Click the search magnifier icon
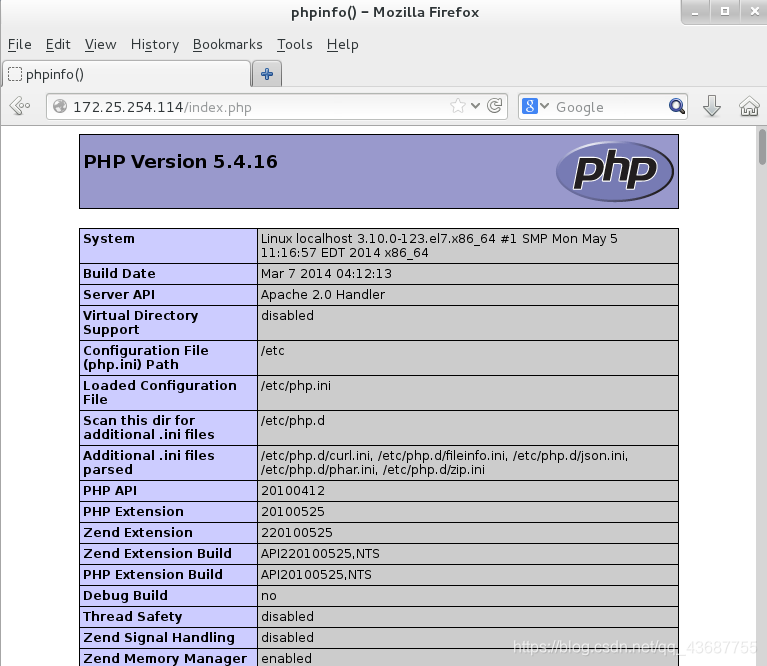 pyautogui.click(x=677, y=106)
